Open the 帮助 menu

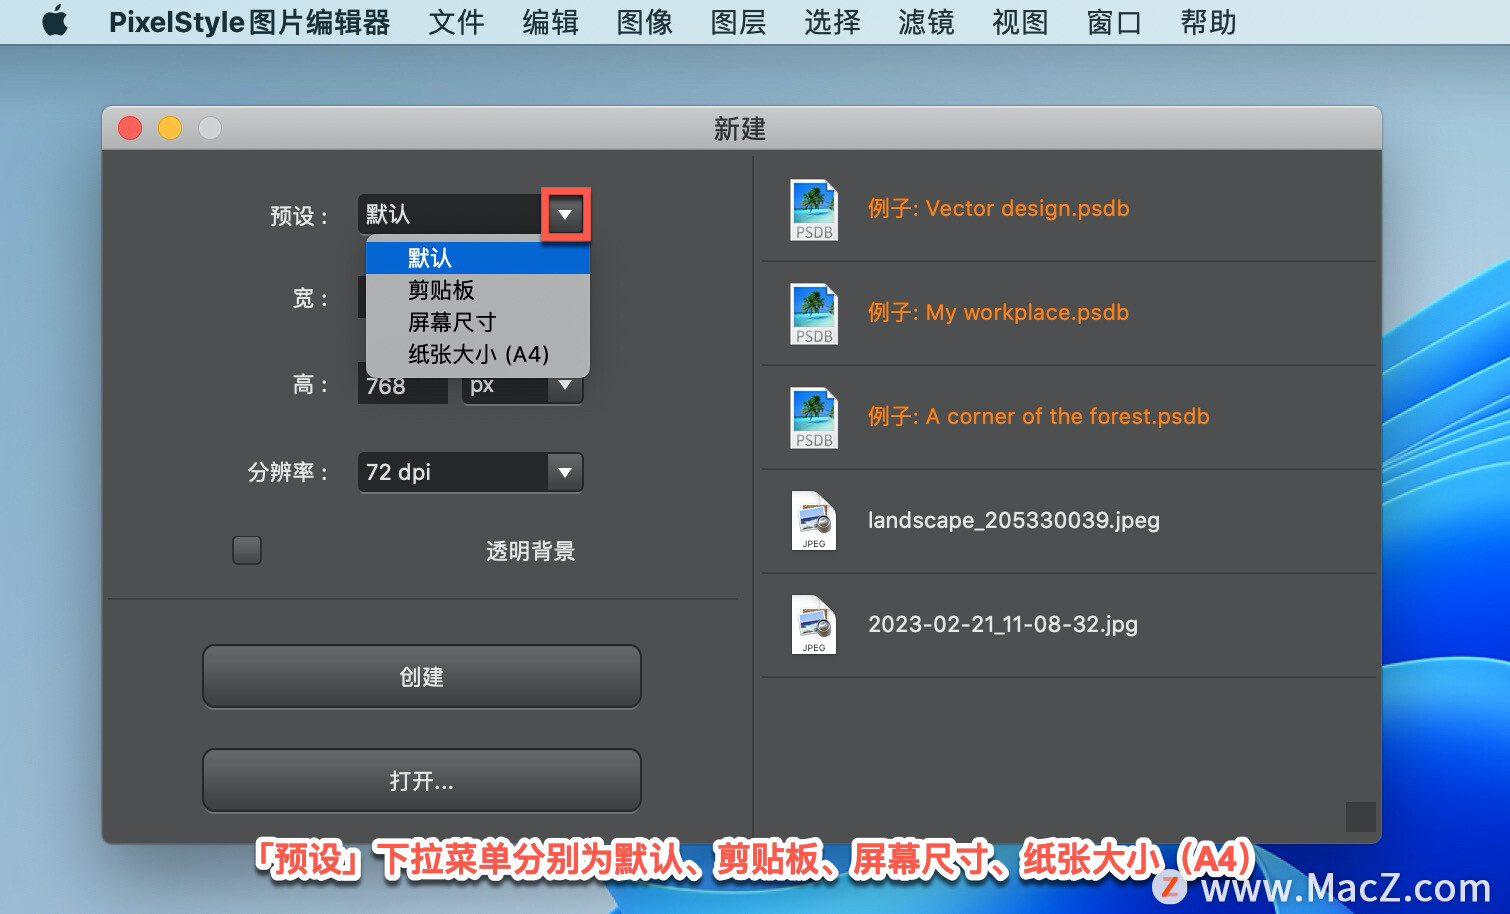click(1208, 22)
